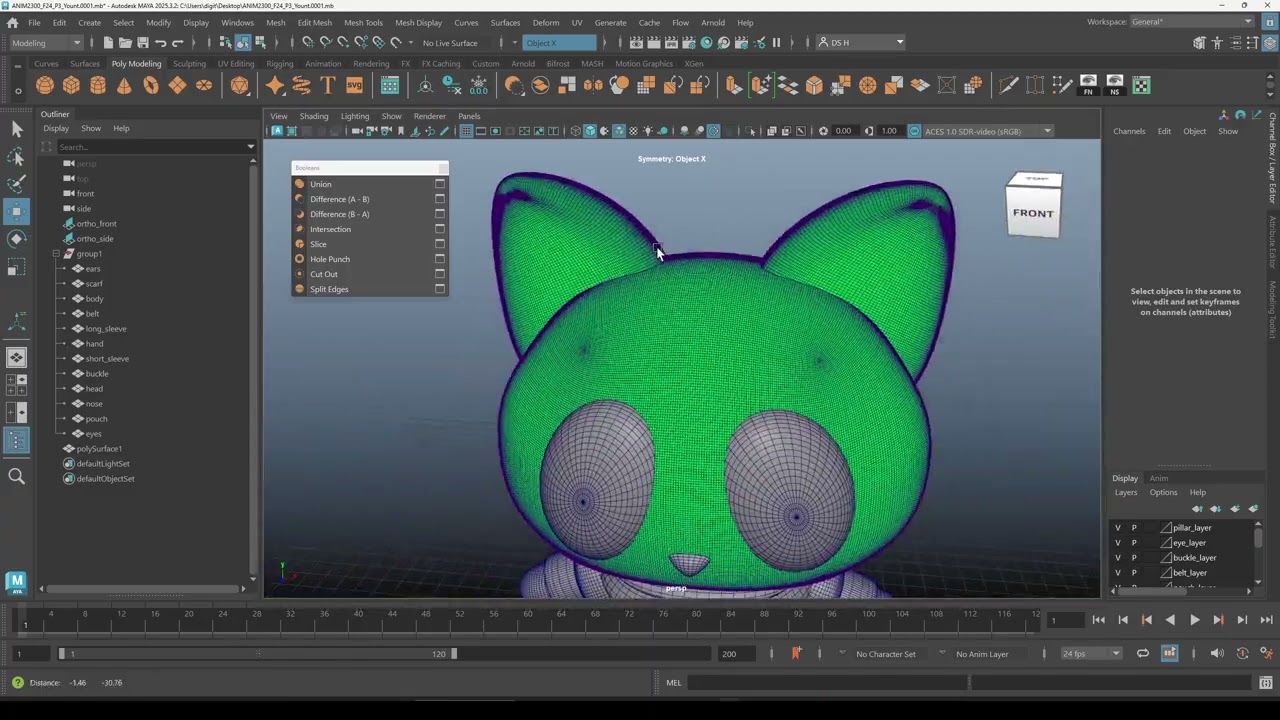The image size is (1280, 720).
Task: Open the Mesh Tools menu
Action: pos(363,22)
